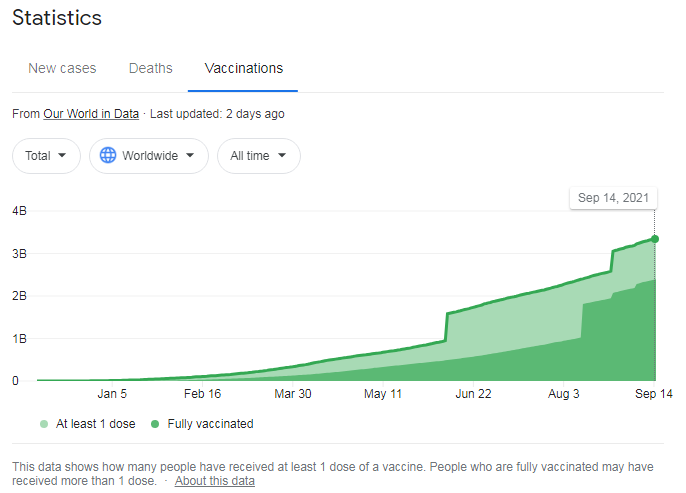Click the At least 1 dose legend dot

click(43, 424)
